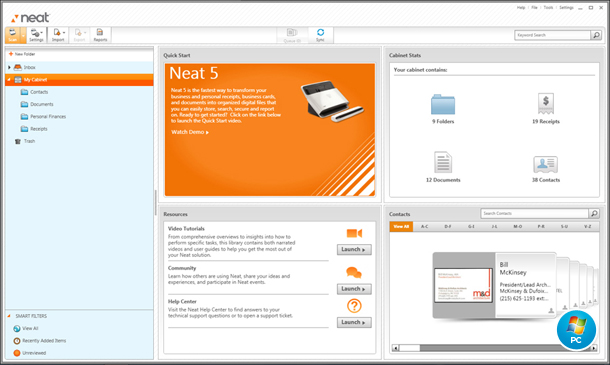Launch Video Tutorials

tap(354, 249)
